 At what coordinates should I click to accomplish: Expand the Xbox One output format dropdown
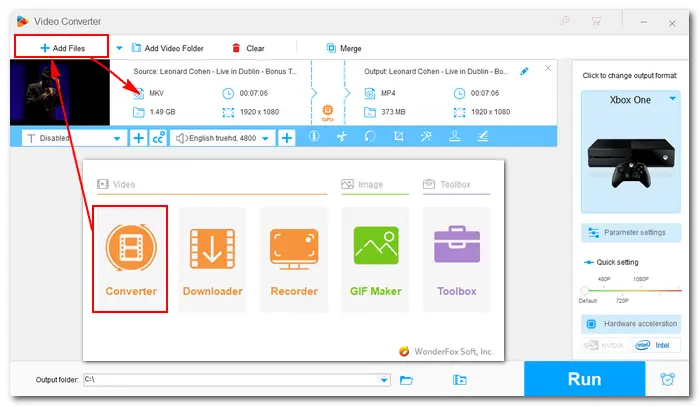pyautogui.click(x=673, y=99)
